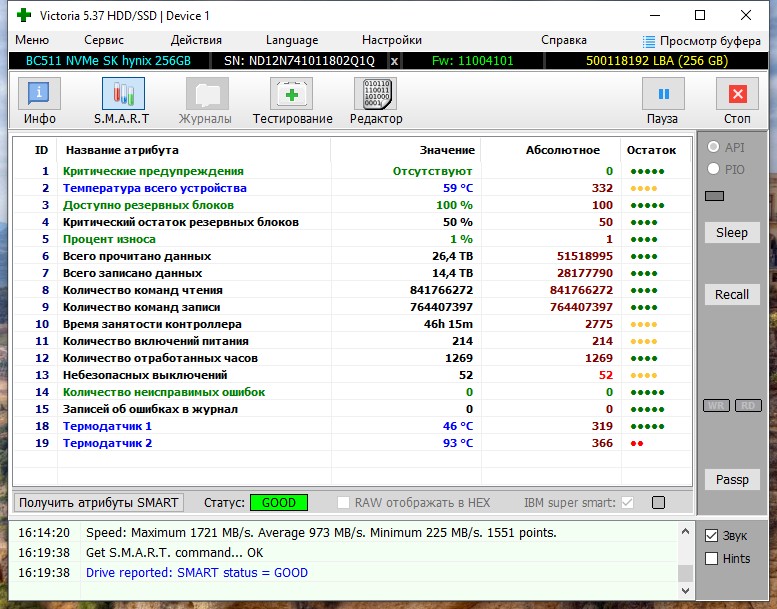Screen dimensions: 777x609
Task: Select the Записей об ошибках в журнал row
Action: pos(353,409)
